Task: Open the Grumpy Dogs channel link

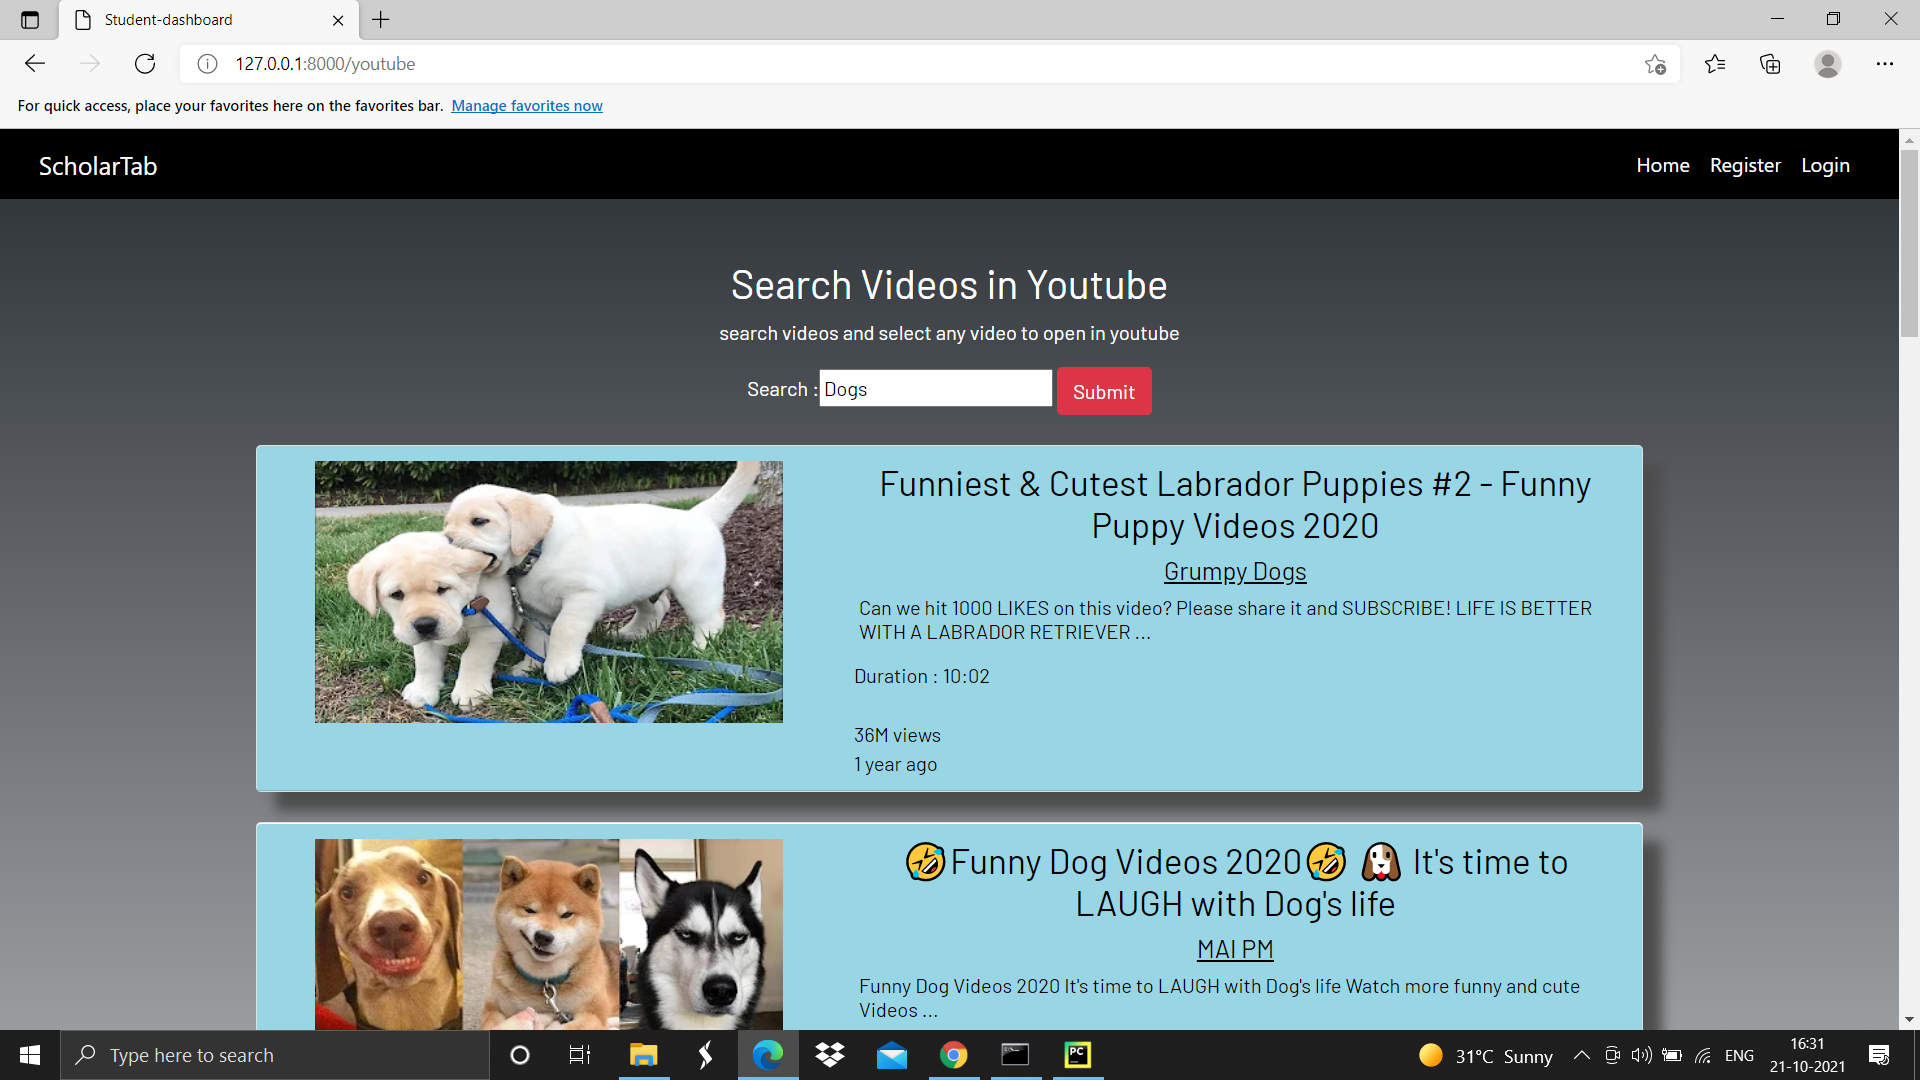Action: [1234, 571]
